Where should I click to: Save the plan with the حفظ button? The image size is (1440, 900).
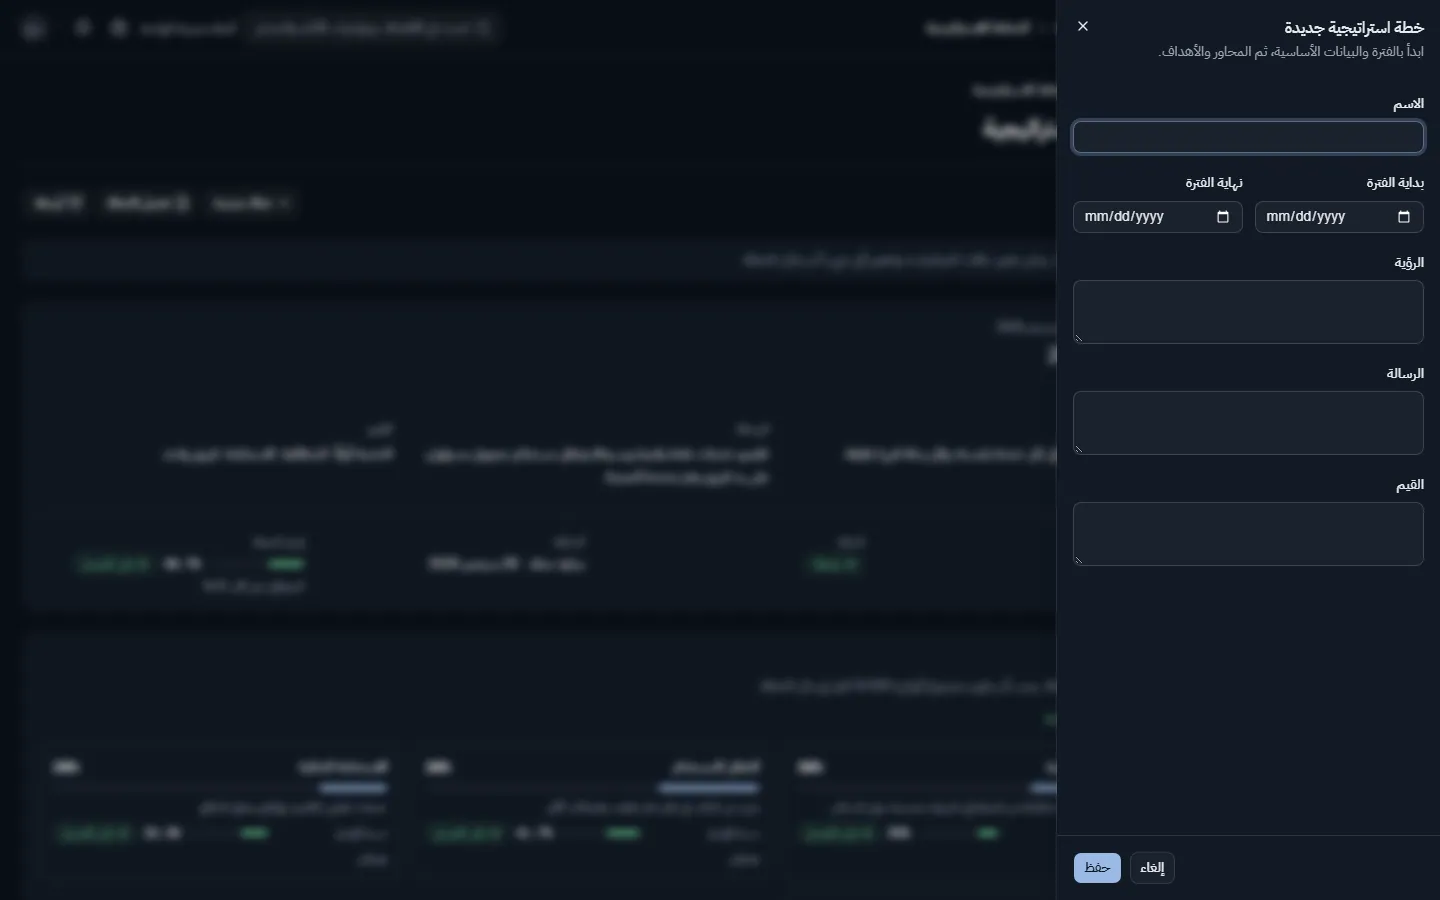1097,868
